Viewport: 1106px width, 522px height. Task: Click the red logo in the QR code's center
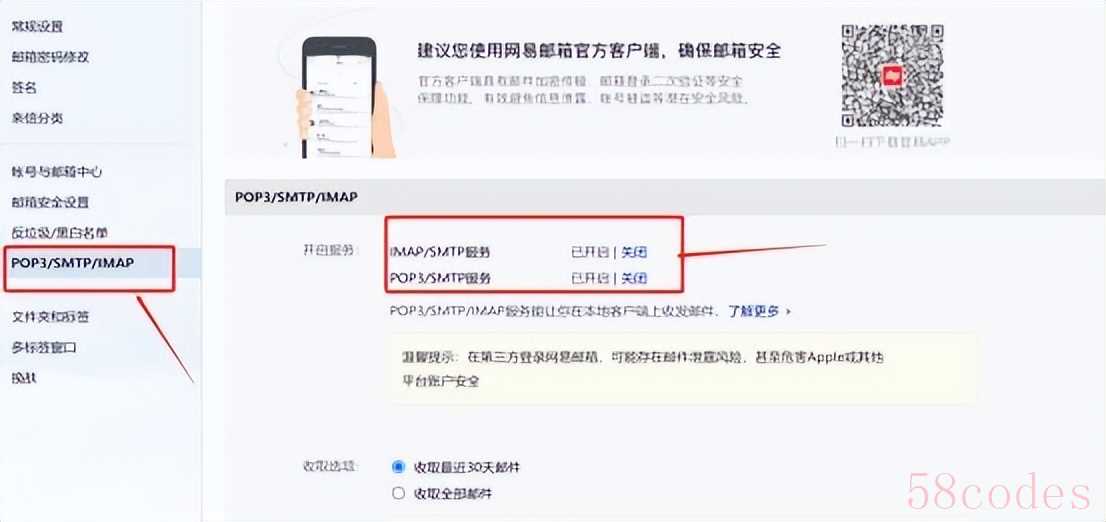click(893, 75)
